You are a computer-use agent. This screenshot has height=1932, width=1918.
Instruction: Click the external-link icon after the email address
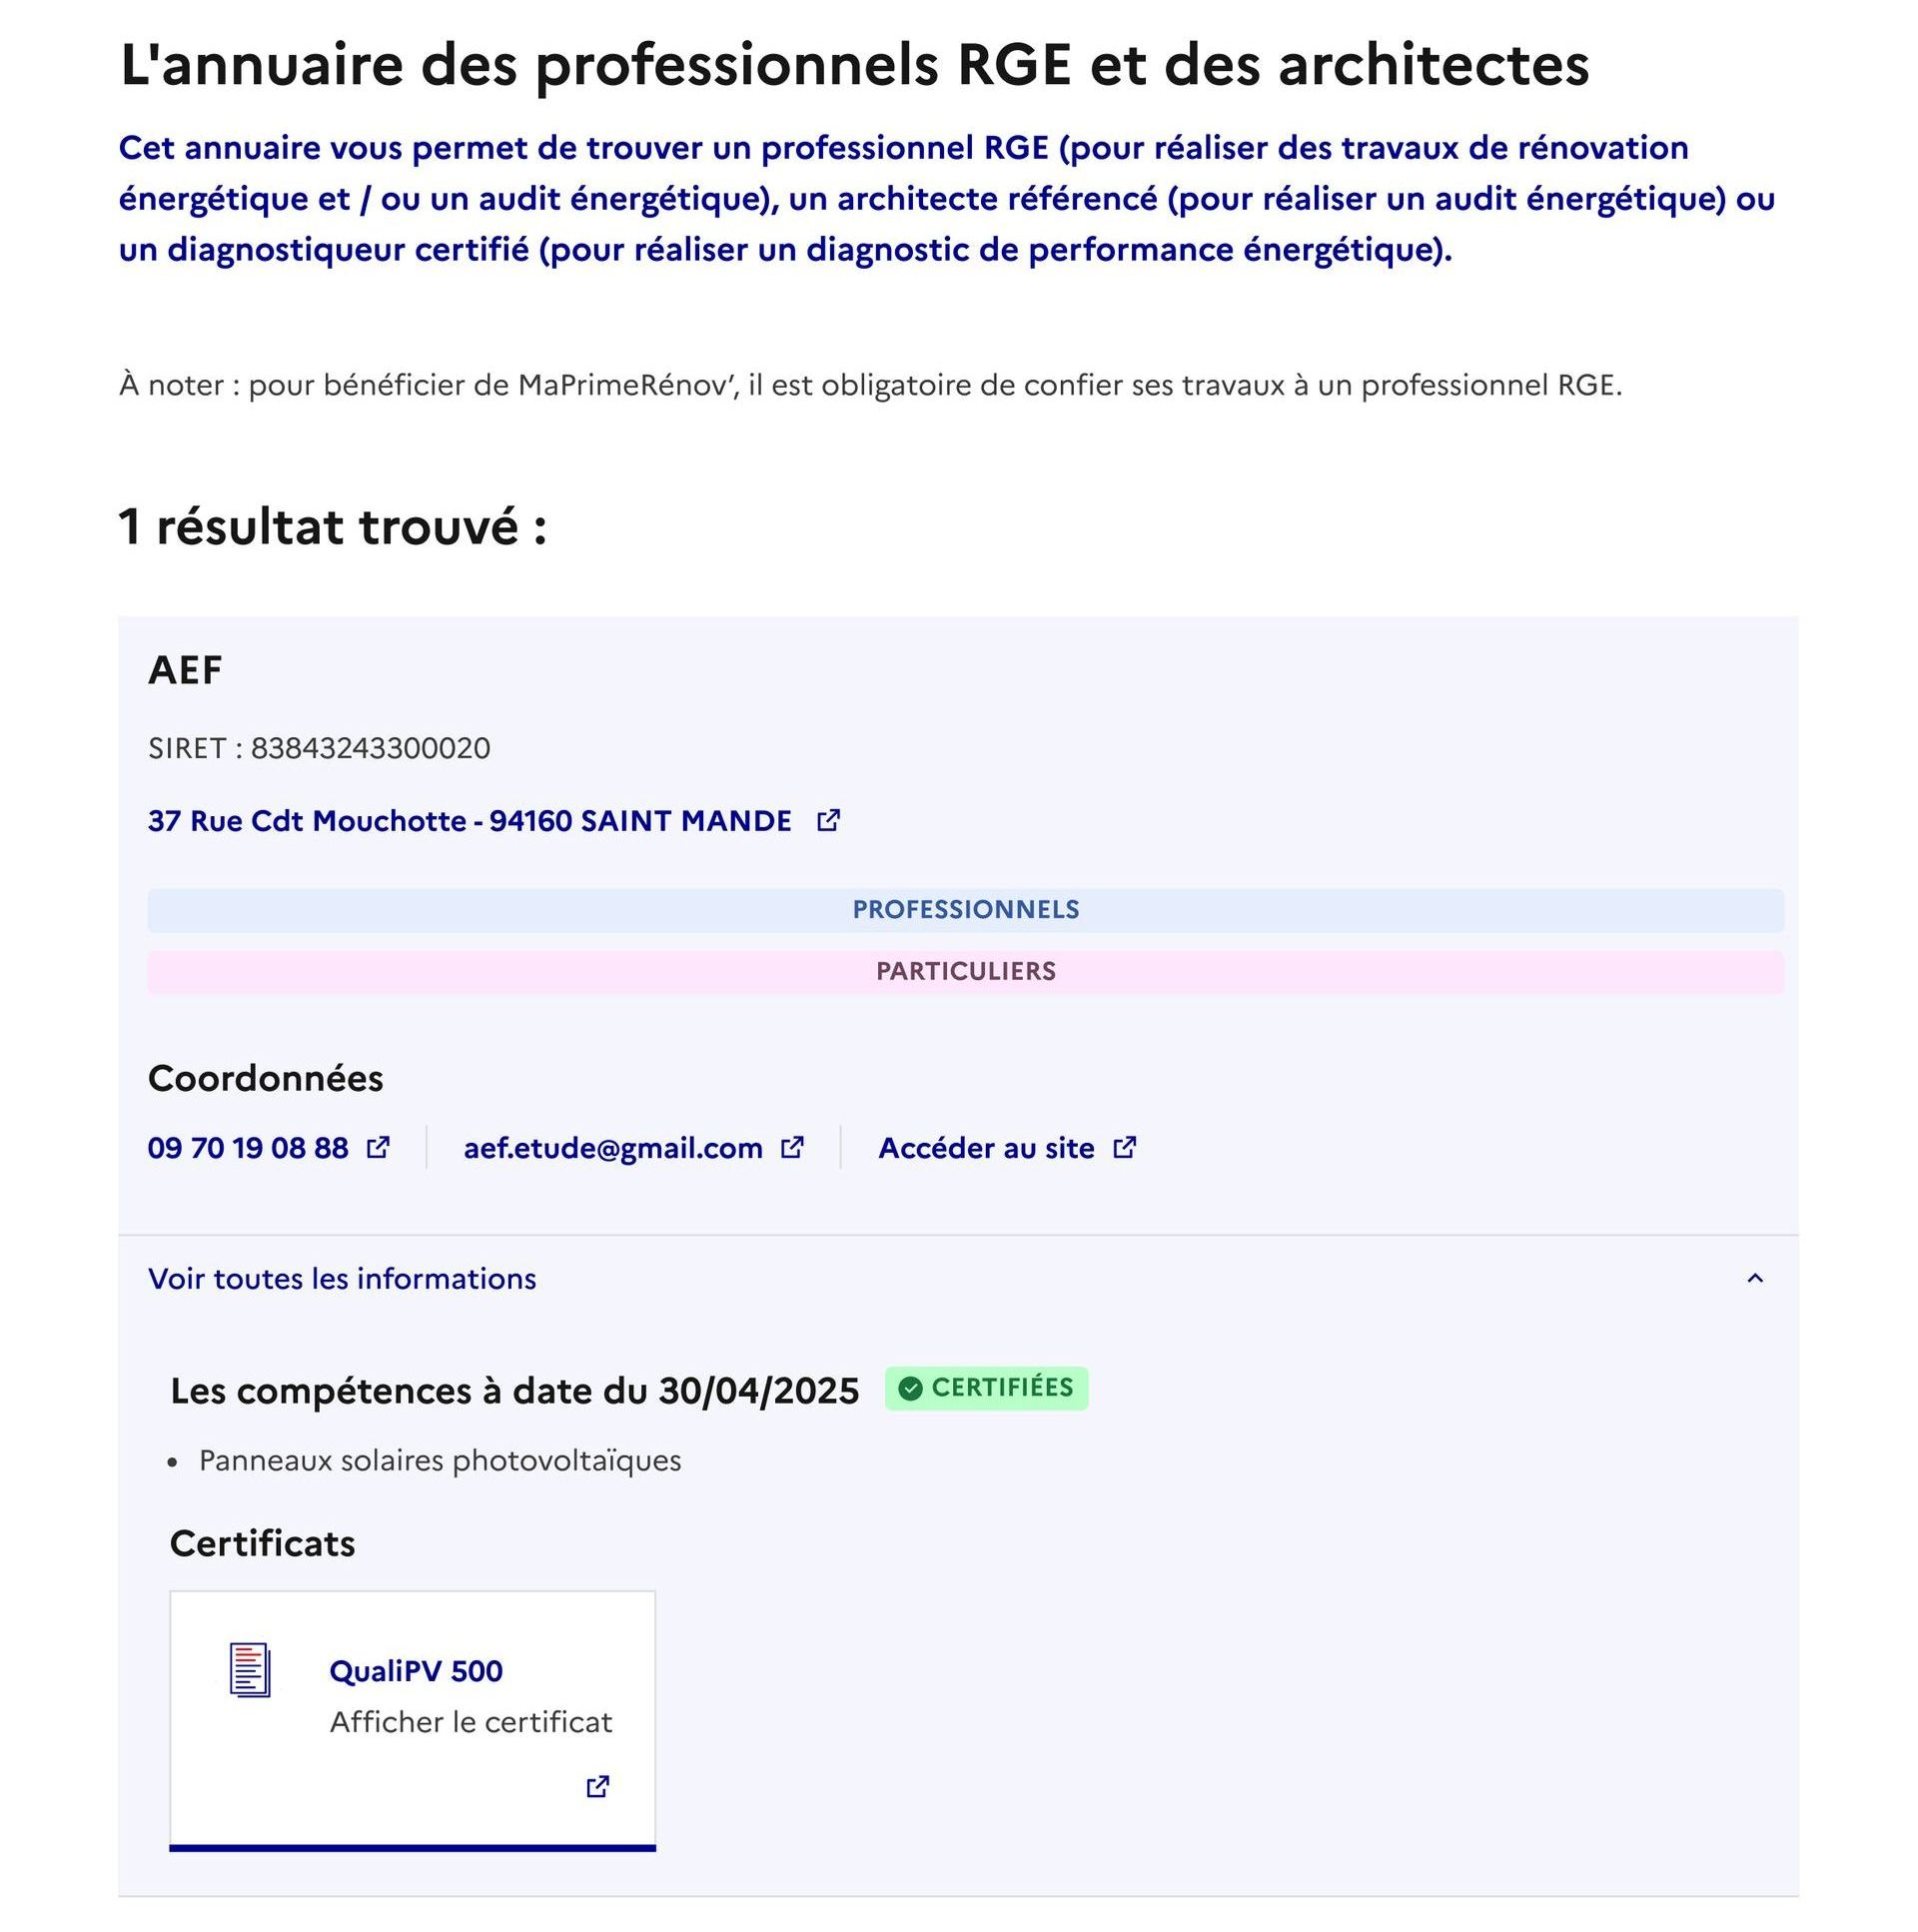pyautogui.click(x=792, y=1147)
